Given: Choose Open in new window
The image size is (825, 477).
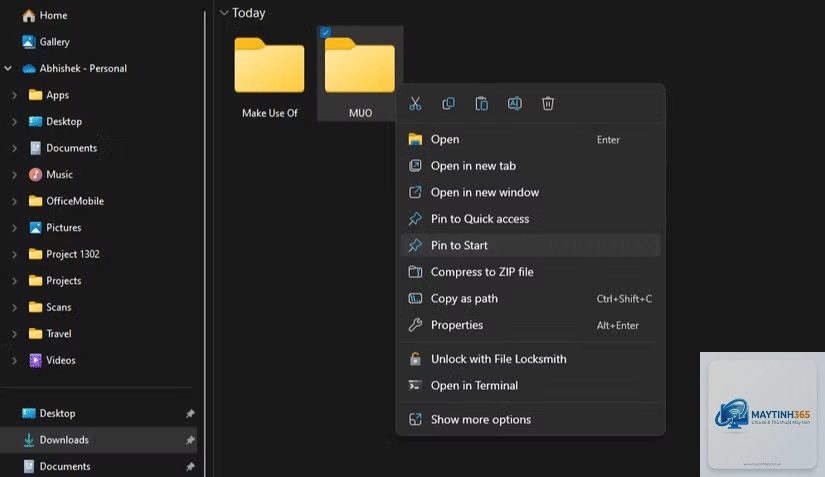Looking at the screenshot, I should (x=530, y=192).
